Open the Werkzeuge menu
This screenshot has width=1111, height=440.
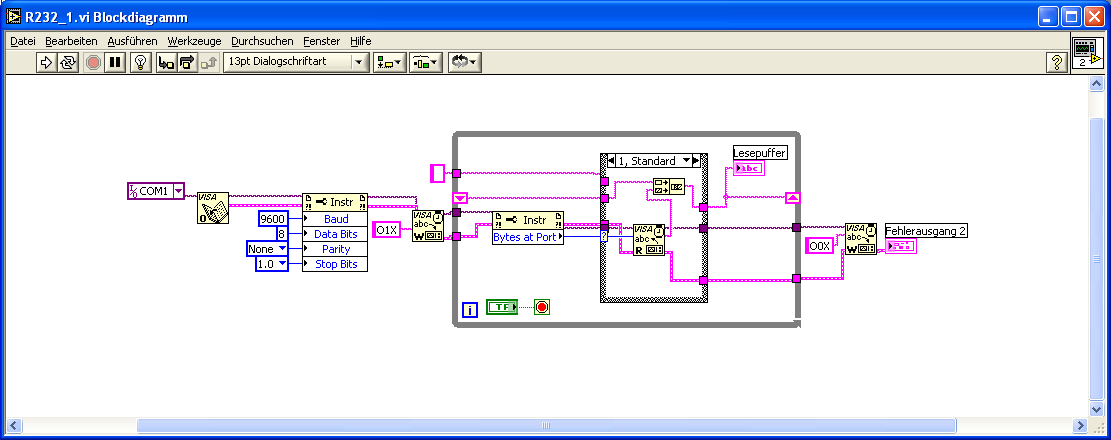pos(194,41)
